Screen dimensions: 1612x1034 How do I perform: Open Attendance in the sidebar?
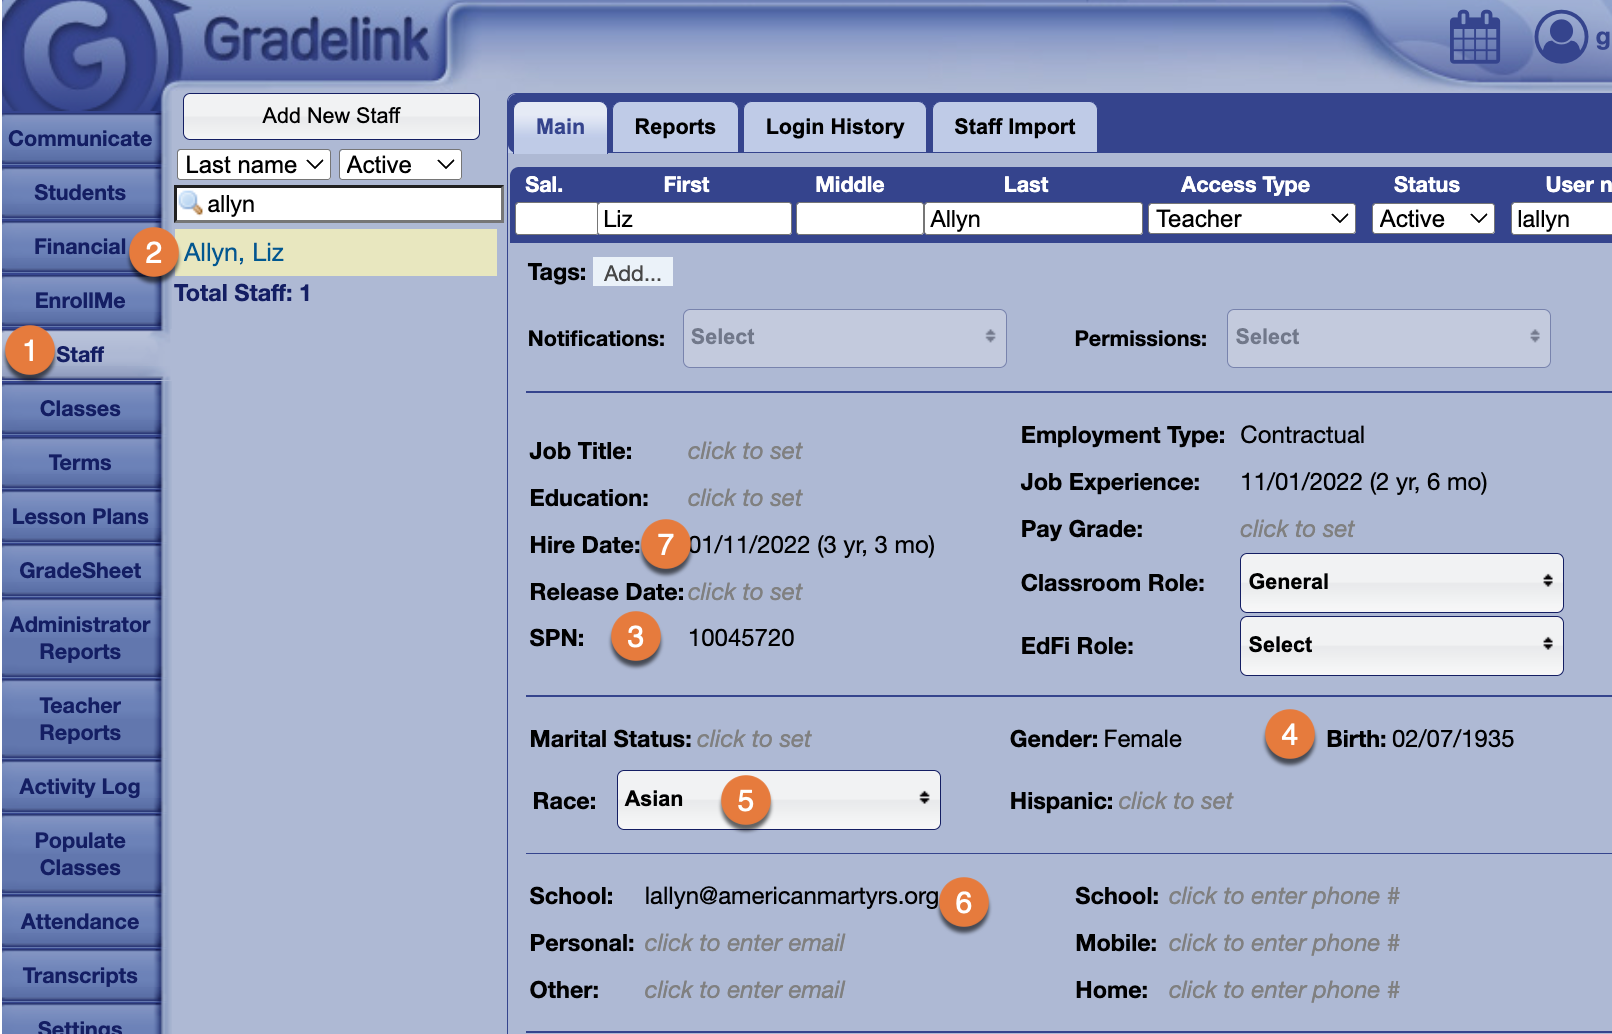(80, 922)
